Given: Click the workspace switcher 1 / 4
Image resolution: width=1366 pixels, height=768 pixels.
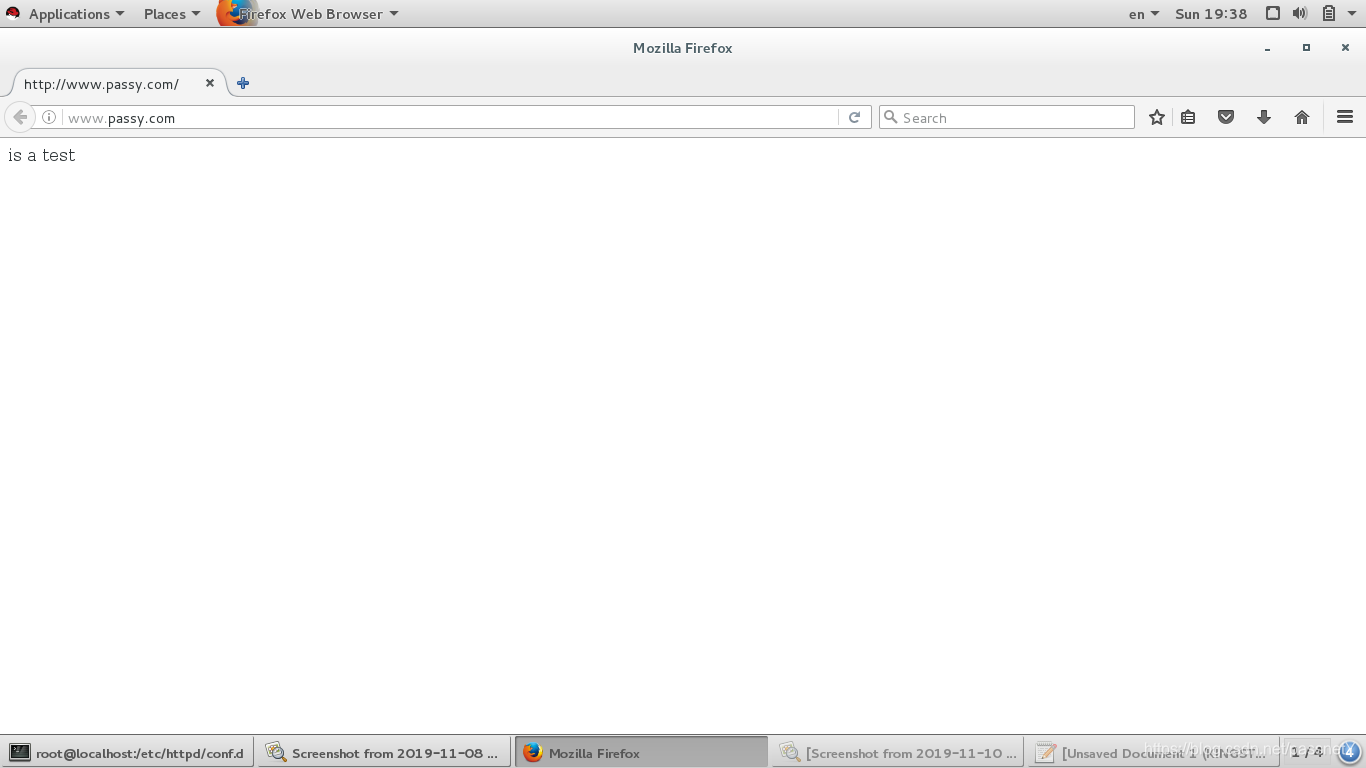Looking at the screenshot, I should [x=1306, y=752].
